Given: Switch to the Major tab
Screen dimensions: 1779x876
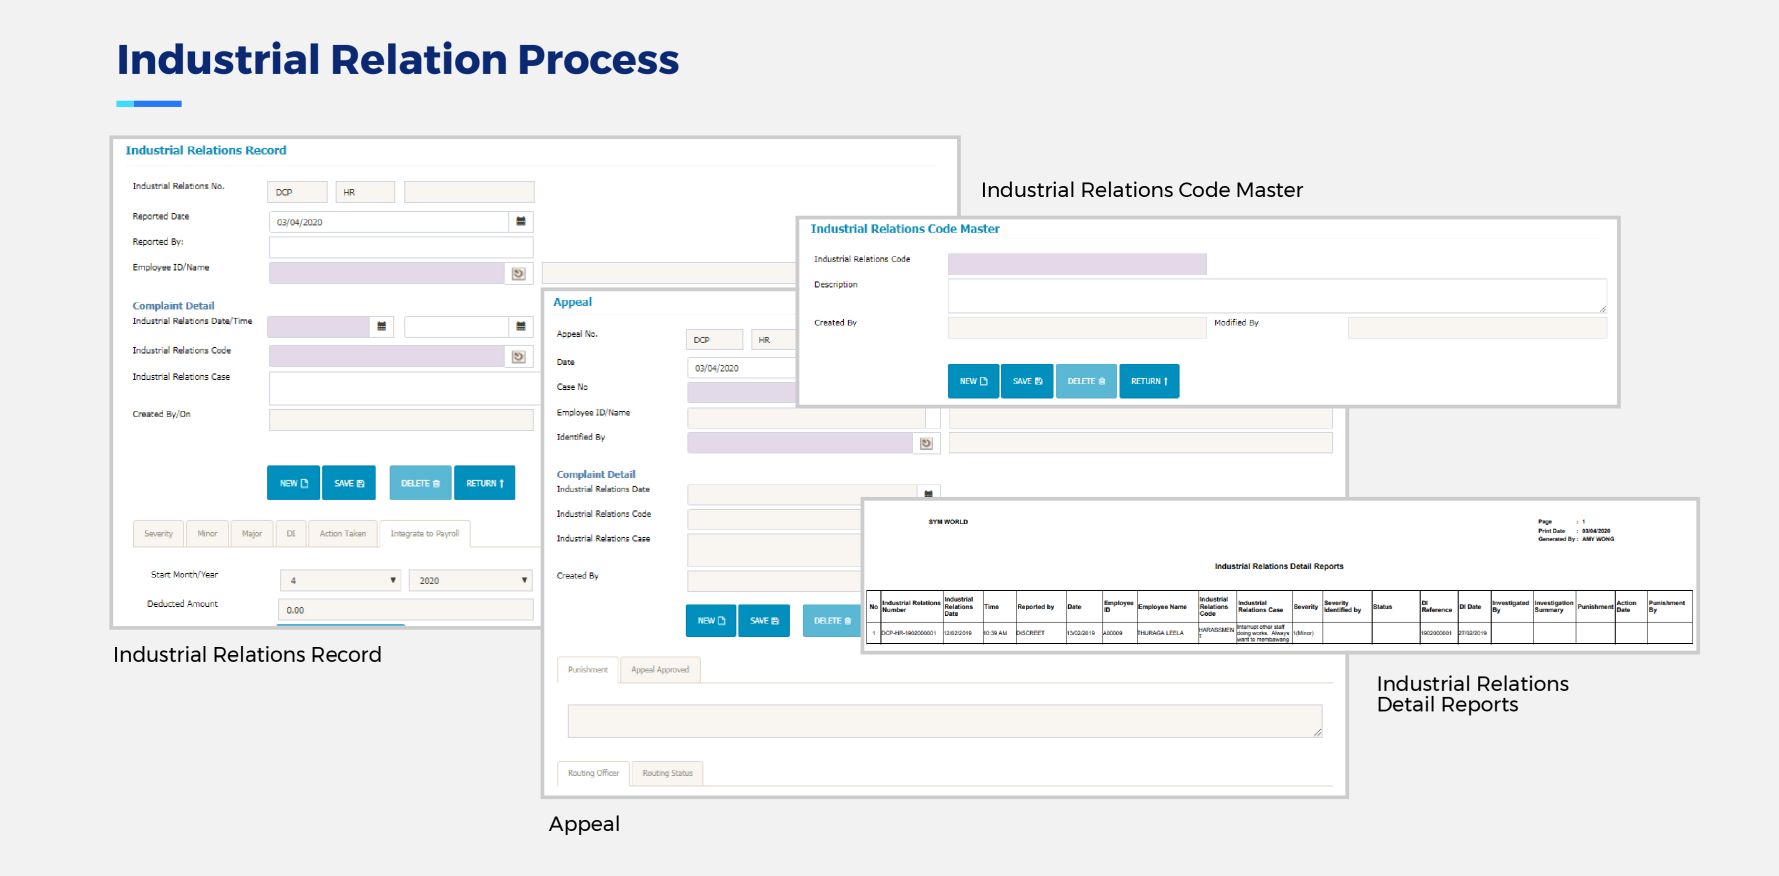Looking at the screenshot, I should pos(252,534).
